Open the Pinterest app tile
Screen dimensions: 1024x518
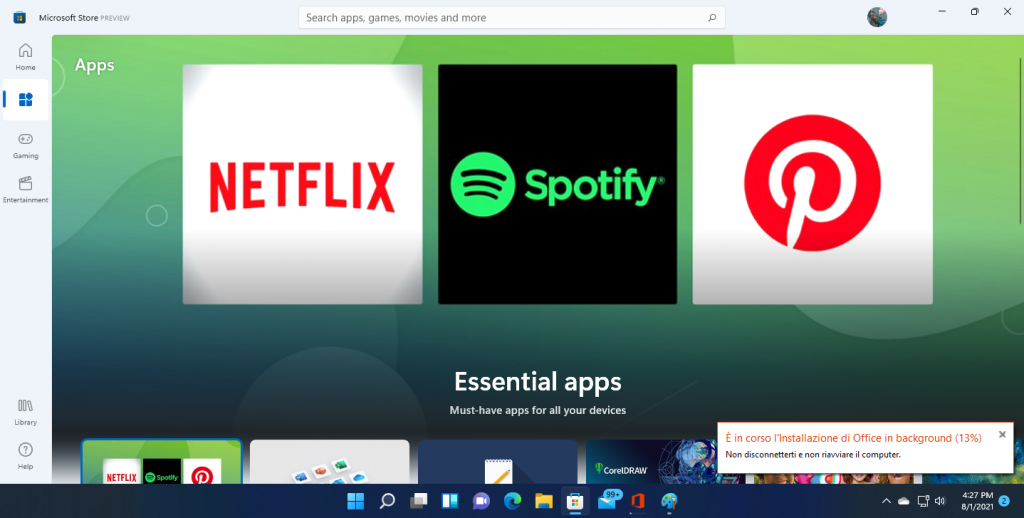click(812, 184)
